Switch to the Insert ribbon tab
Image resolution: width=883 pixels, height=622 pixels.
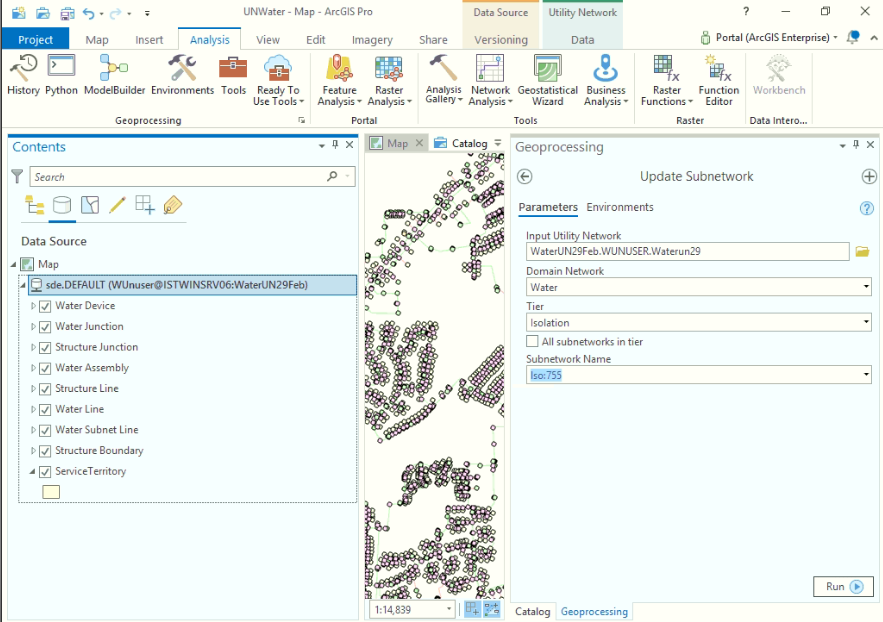click(x=149, y=39)
